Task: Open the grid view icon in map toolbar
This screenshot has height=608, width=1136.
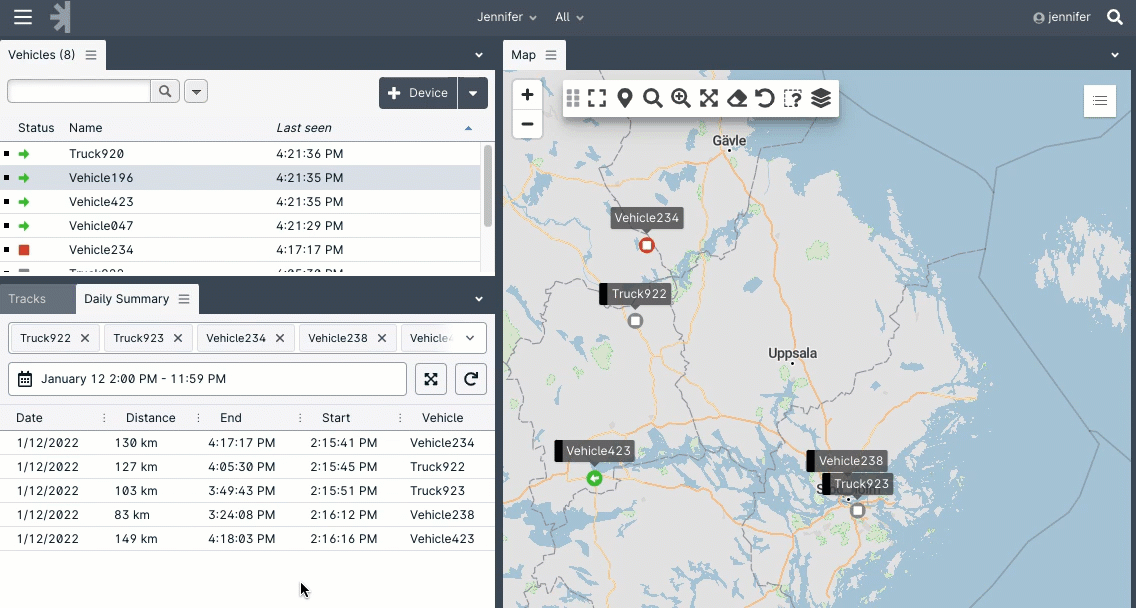Action: tap(572, 98)
